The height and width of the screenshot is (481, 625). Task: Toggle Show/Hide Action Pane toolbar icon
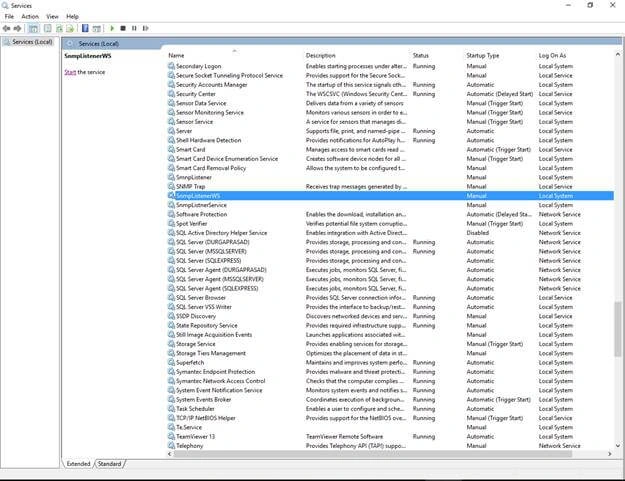tap(96, 28)
